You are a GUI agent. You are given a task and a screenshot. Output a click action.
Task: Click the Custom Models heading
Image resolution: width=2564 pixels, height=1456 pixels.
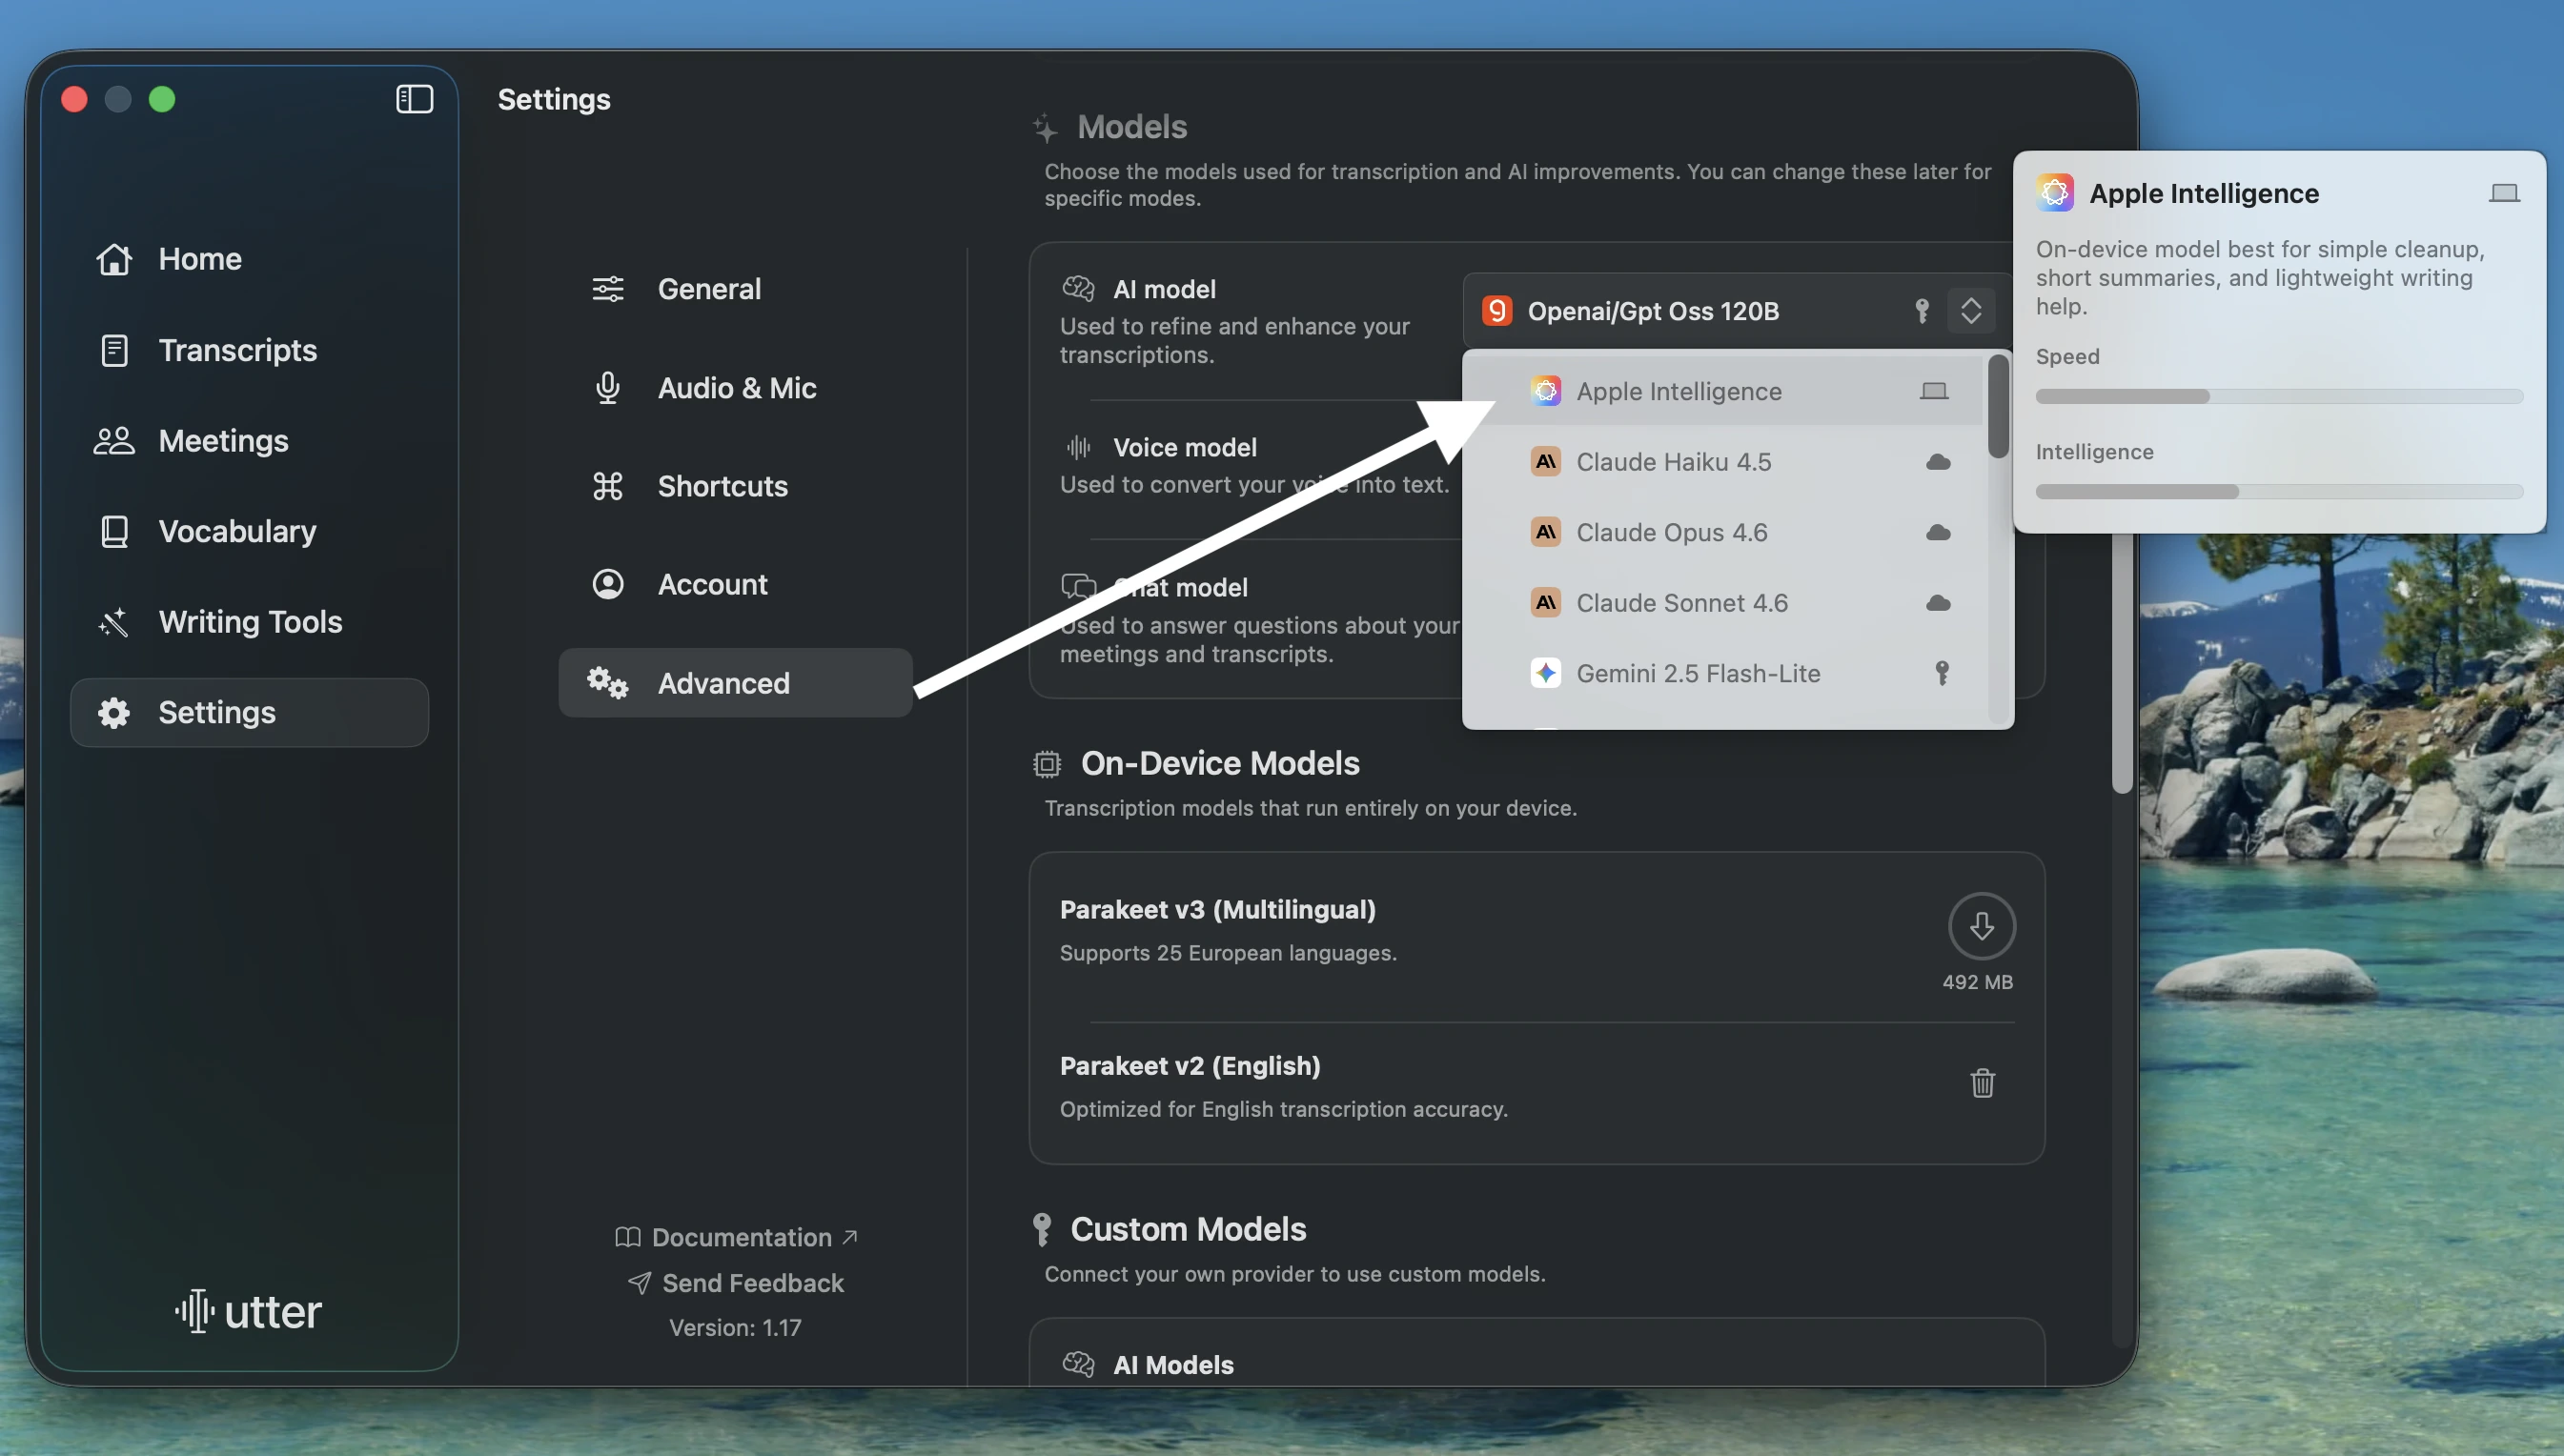point(1188,1229)
